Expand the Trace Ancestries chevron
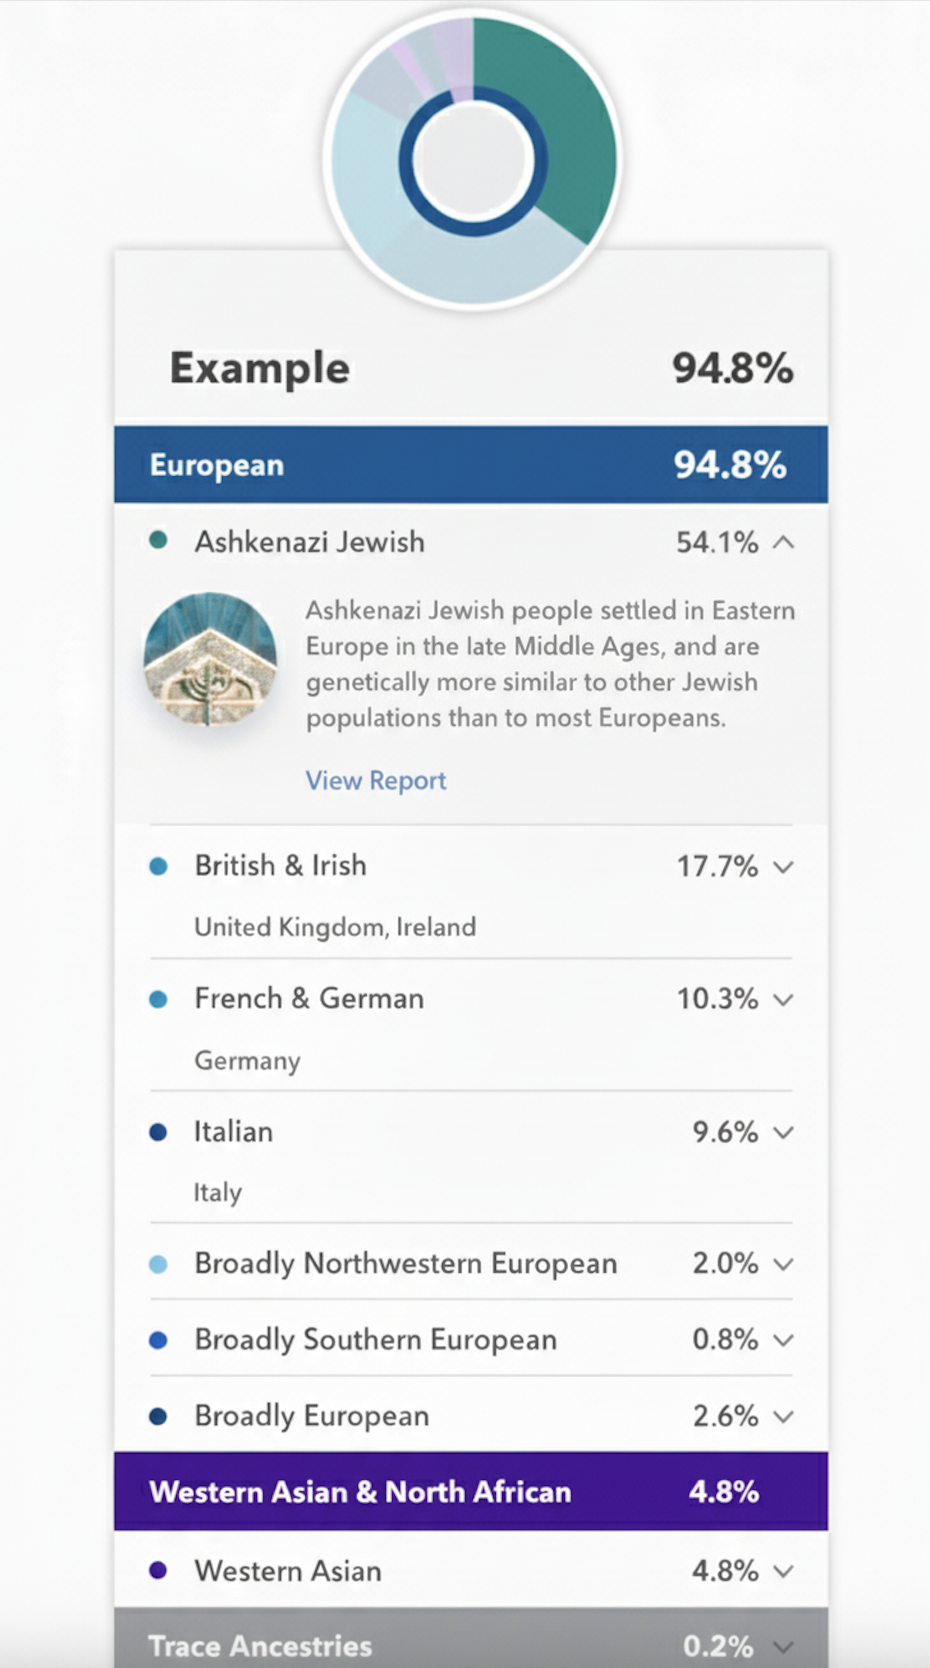 pyautogui.click(x=784, y=1647)
